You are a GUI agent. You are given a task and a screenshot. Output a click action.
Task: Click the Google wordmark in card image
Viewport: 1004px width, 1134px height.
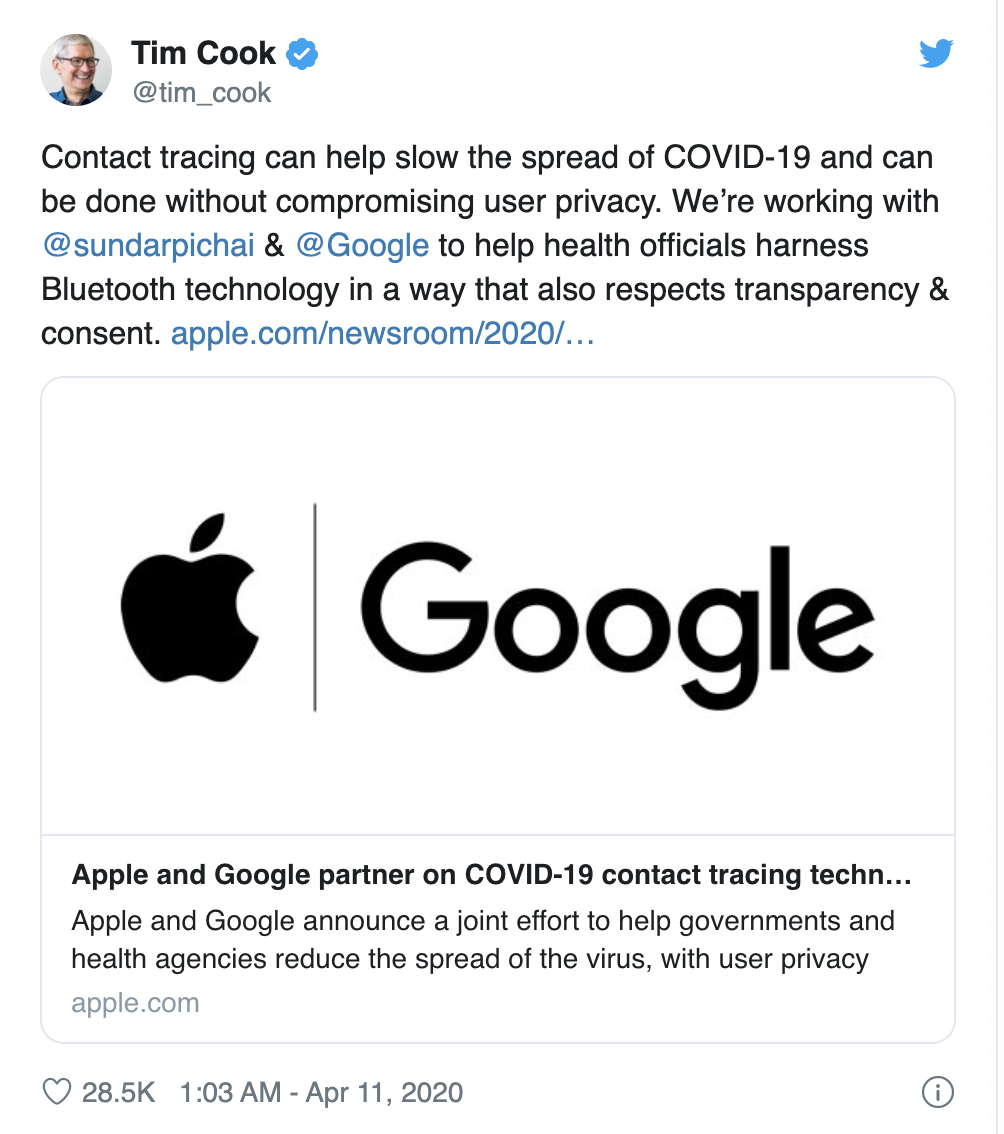(x=615, y=612)
